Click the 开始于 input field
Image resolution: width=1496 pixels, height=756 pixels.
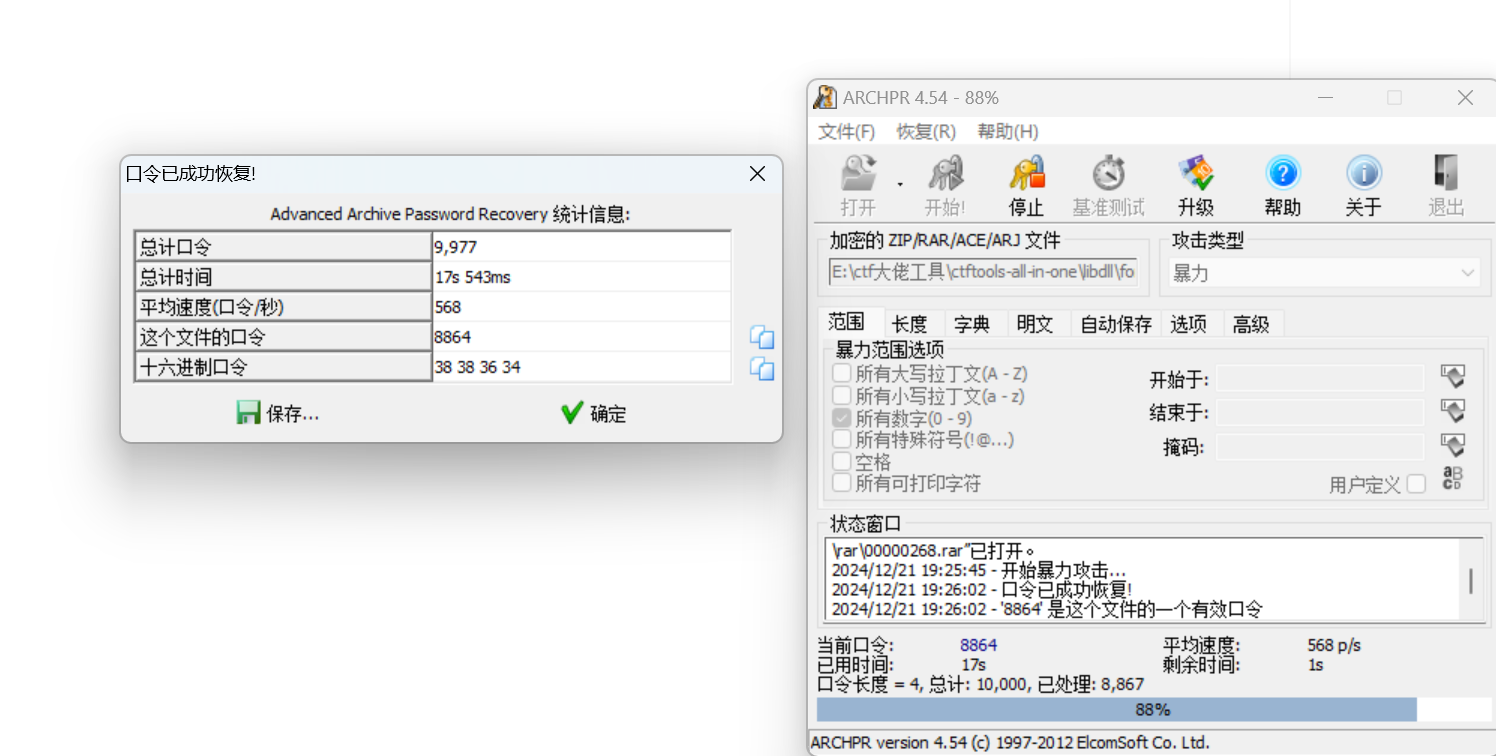(x=1320, y=378)
